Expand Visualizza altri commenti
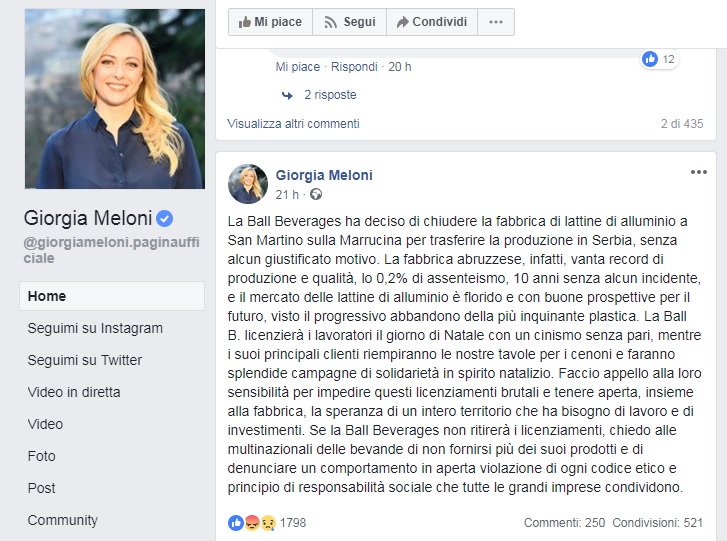Image resolution: width=727 pixels, height=541 pixels. tap(293, 124)
